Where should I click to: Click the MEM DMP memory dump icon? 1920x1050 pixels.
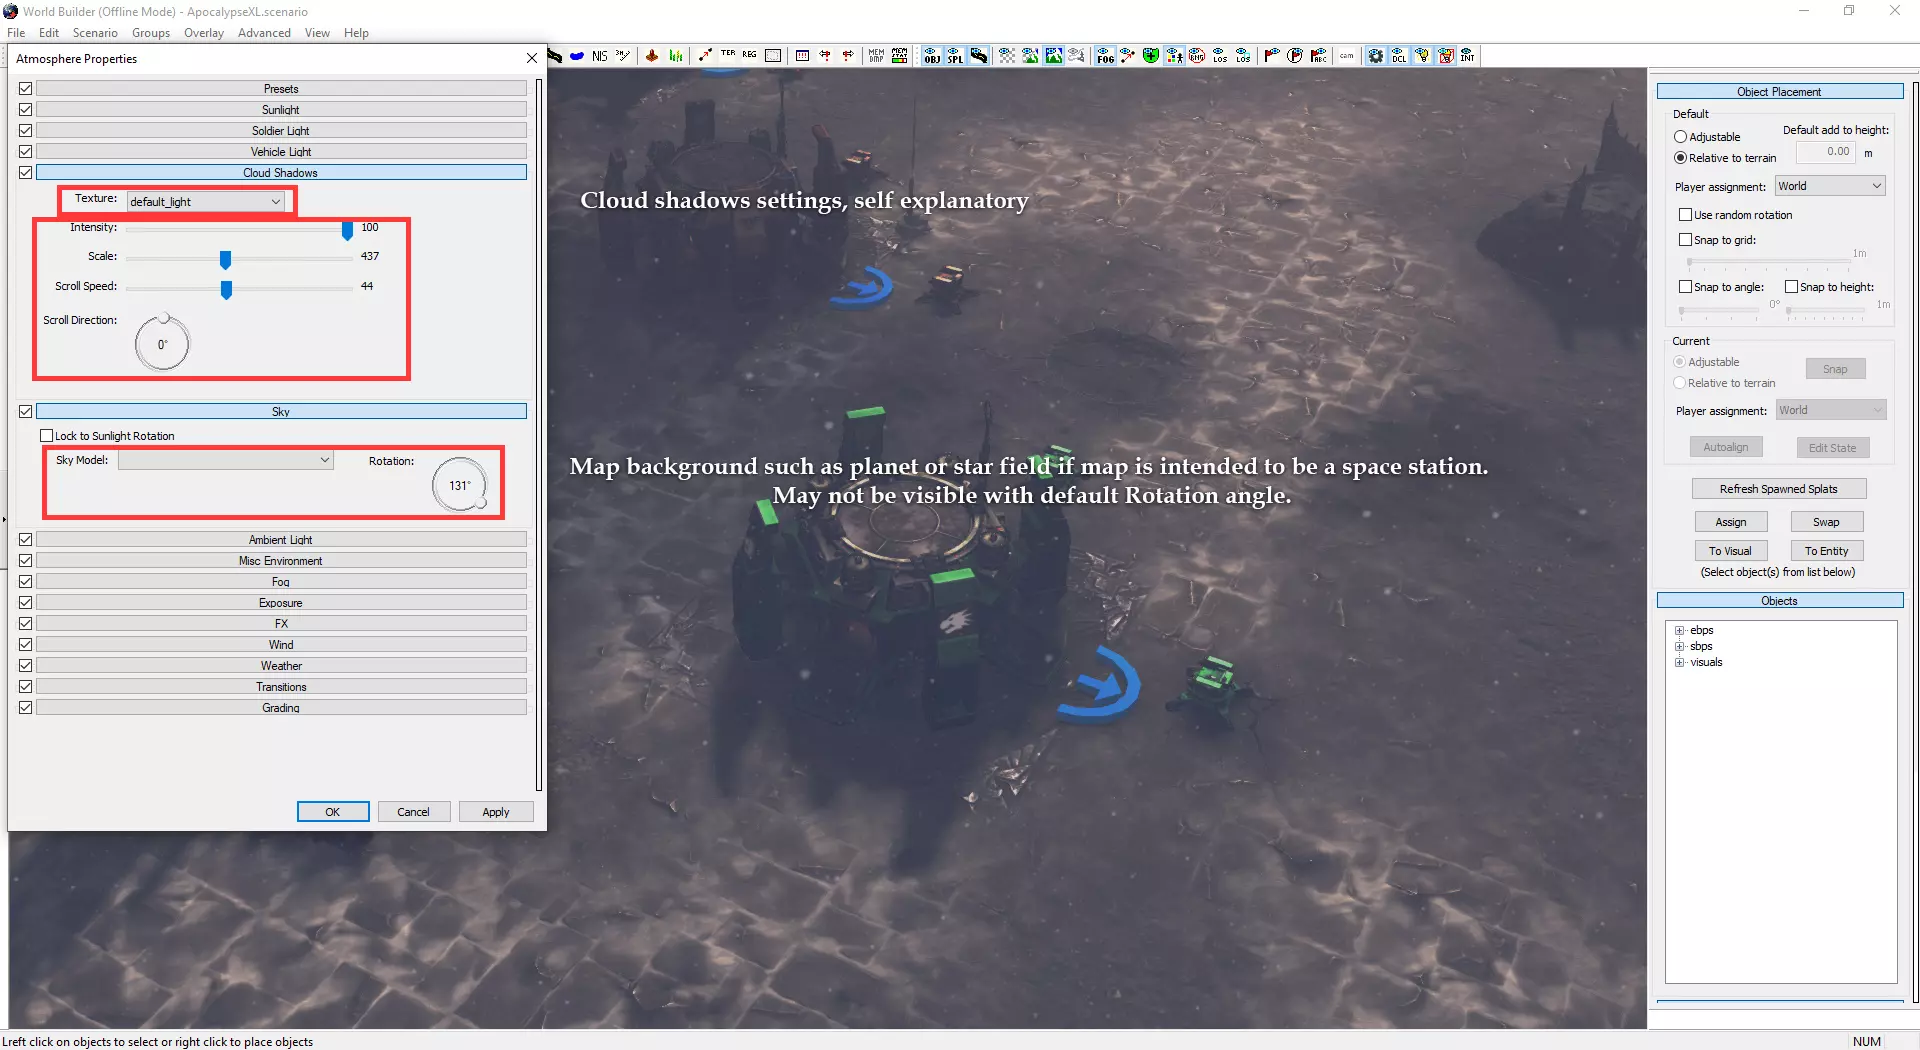pyautogui.click(x=876, y=56)
